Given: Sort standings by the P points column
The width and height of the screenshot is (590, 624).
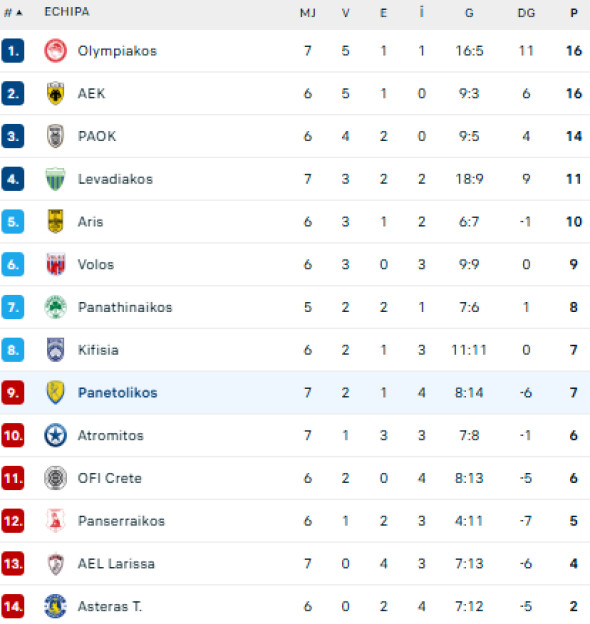Looking at the screenshot, I should [x=573, y=13].
